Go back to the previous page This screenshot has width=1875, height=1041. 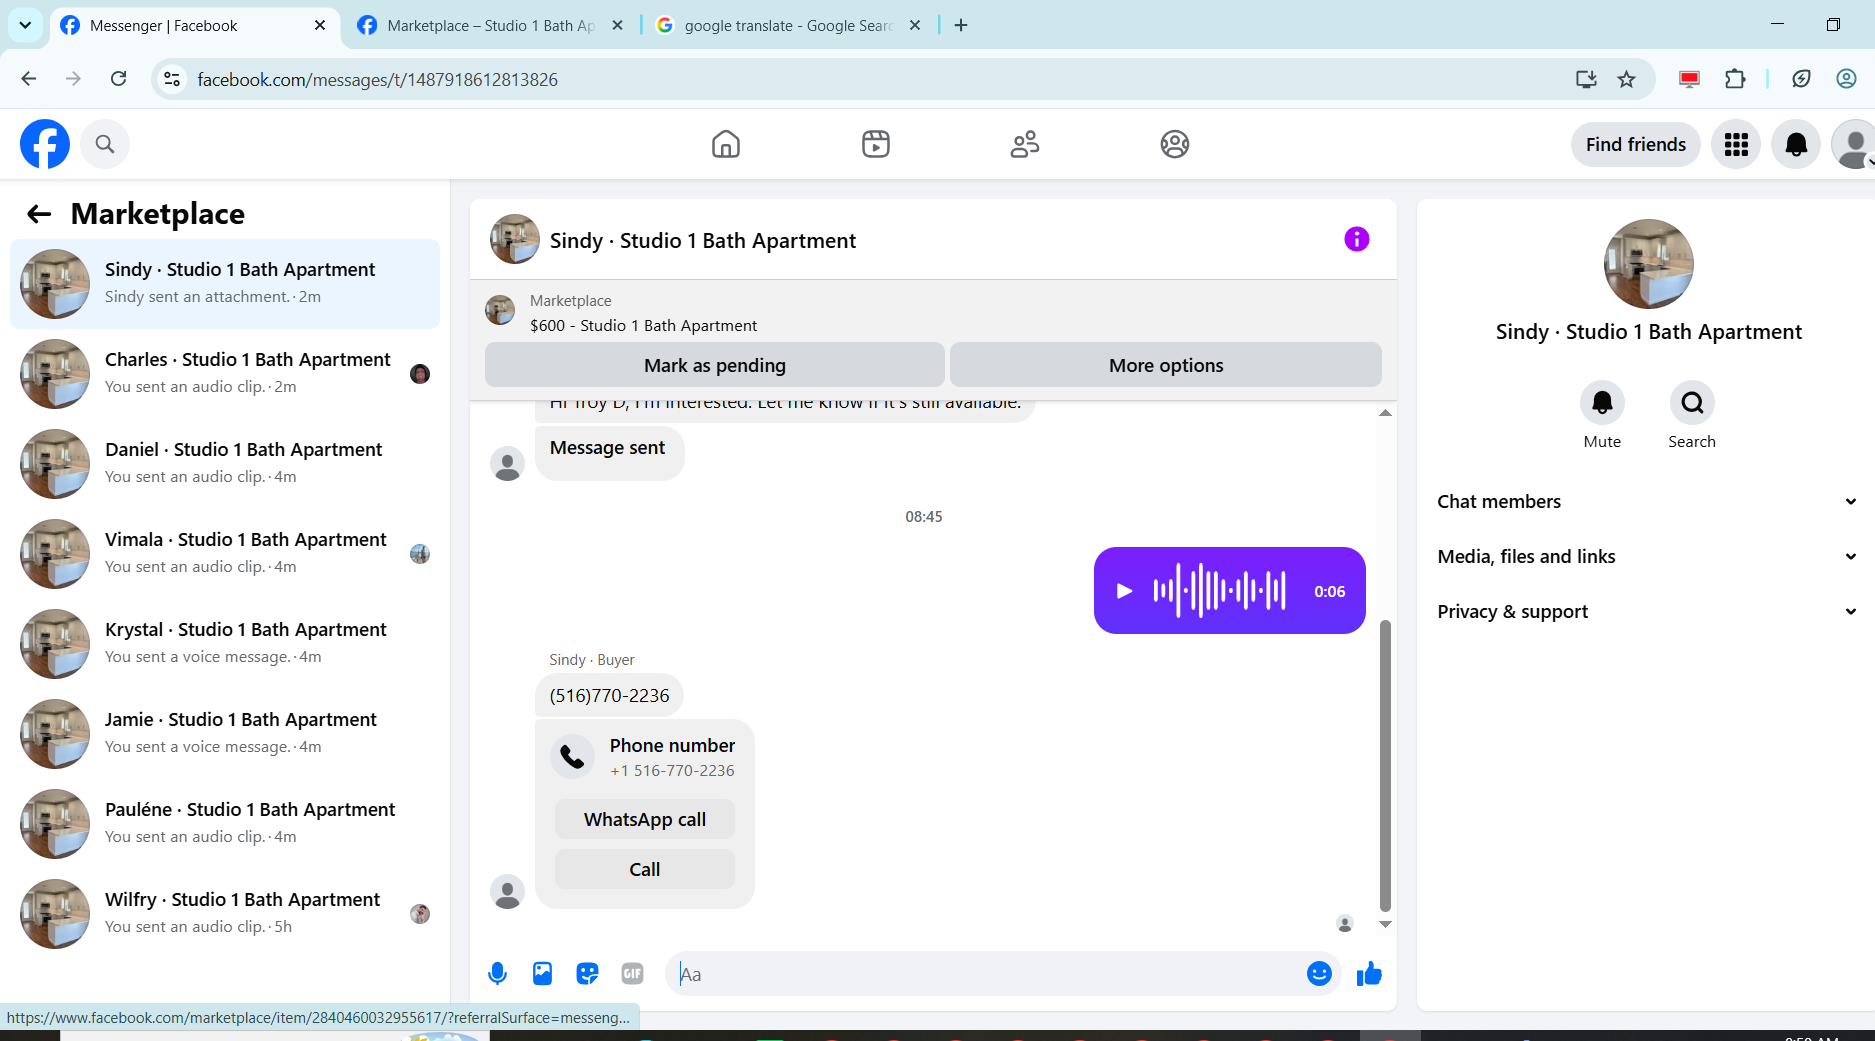pyautogui.click(x=29, y=79)
